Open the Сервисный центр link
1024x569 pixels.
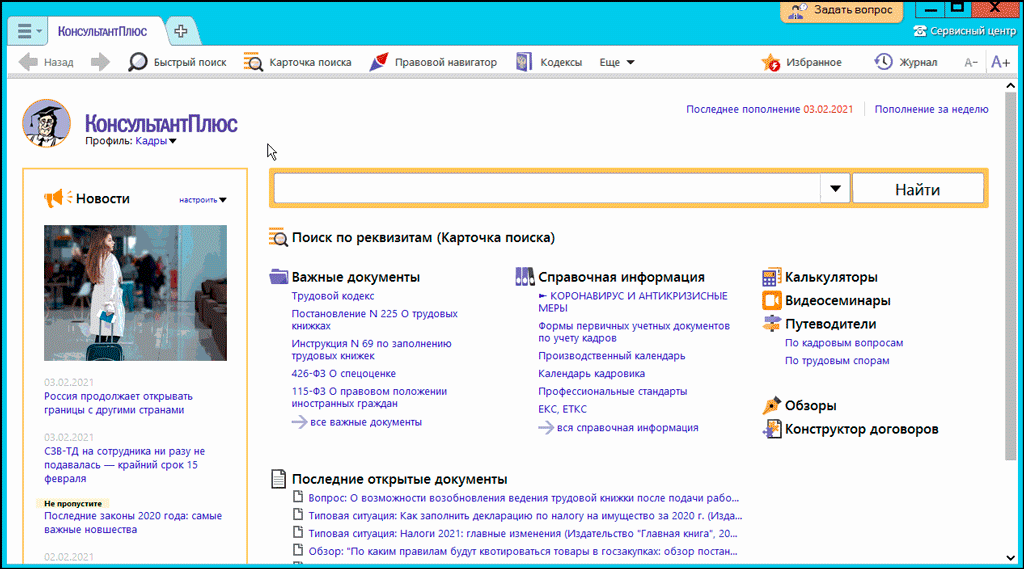(965, 31)
